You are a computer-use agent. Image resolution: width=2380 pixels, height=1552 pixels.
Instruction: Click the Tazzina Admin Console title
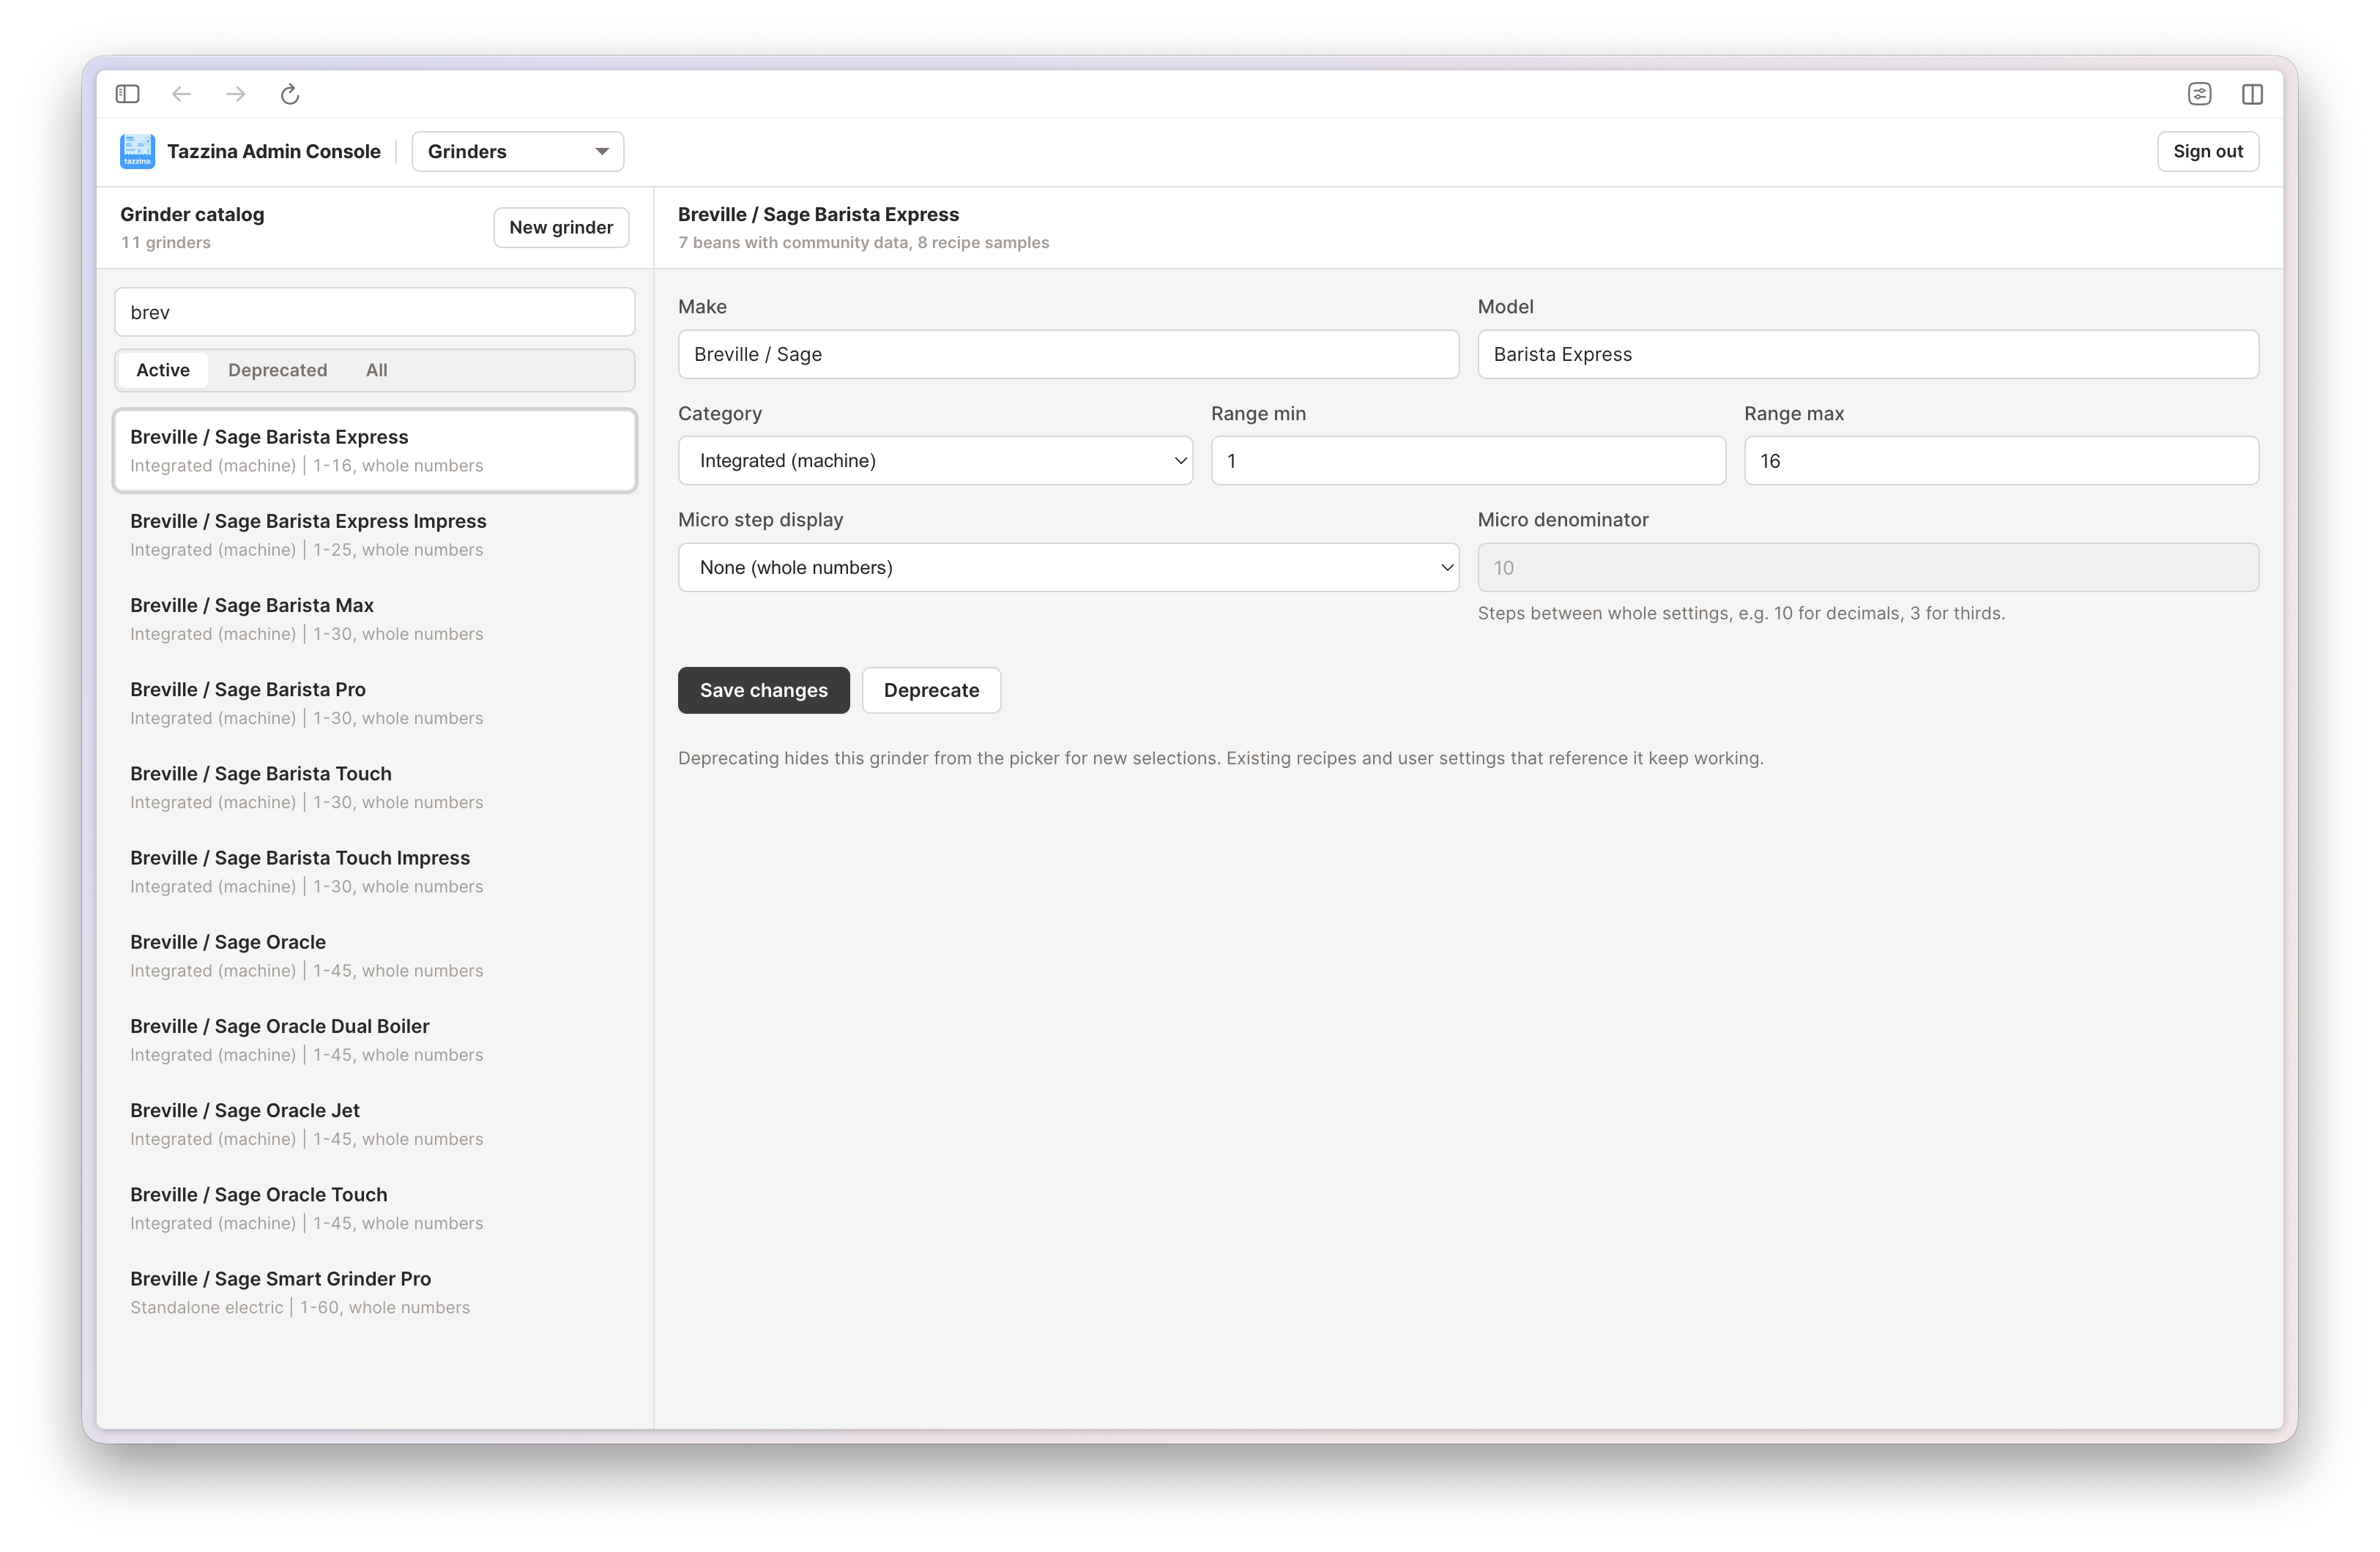(274, 151)
